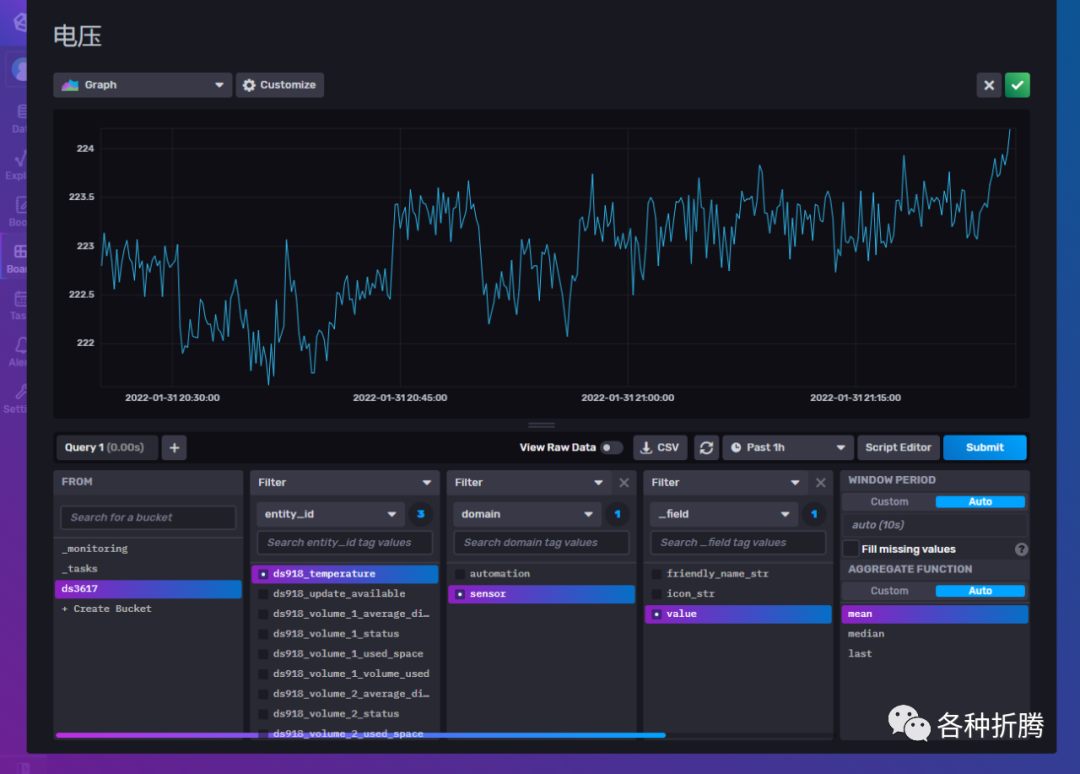Screen dimensions: 1080x774
Task: Remove the domain filter with its X
Action: [624, 483]
